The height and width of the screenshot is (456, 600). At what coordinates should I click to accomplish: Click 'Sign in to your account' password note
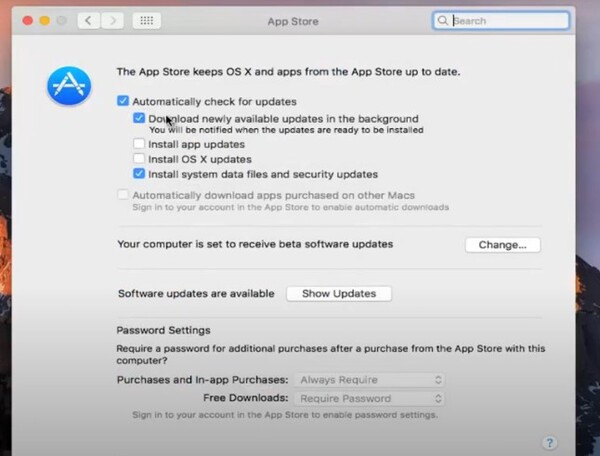click(x=285, y=415)
